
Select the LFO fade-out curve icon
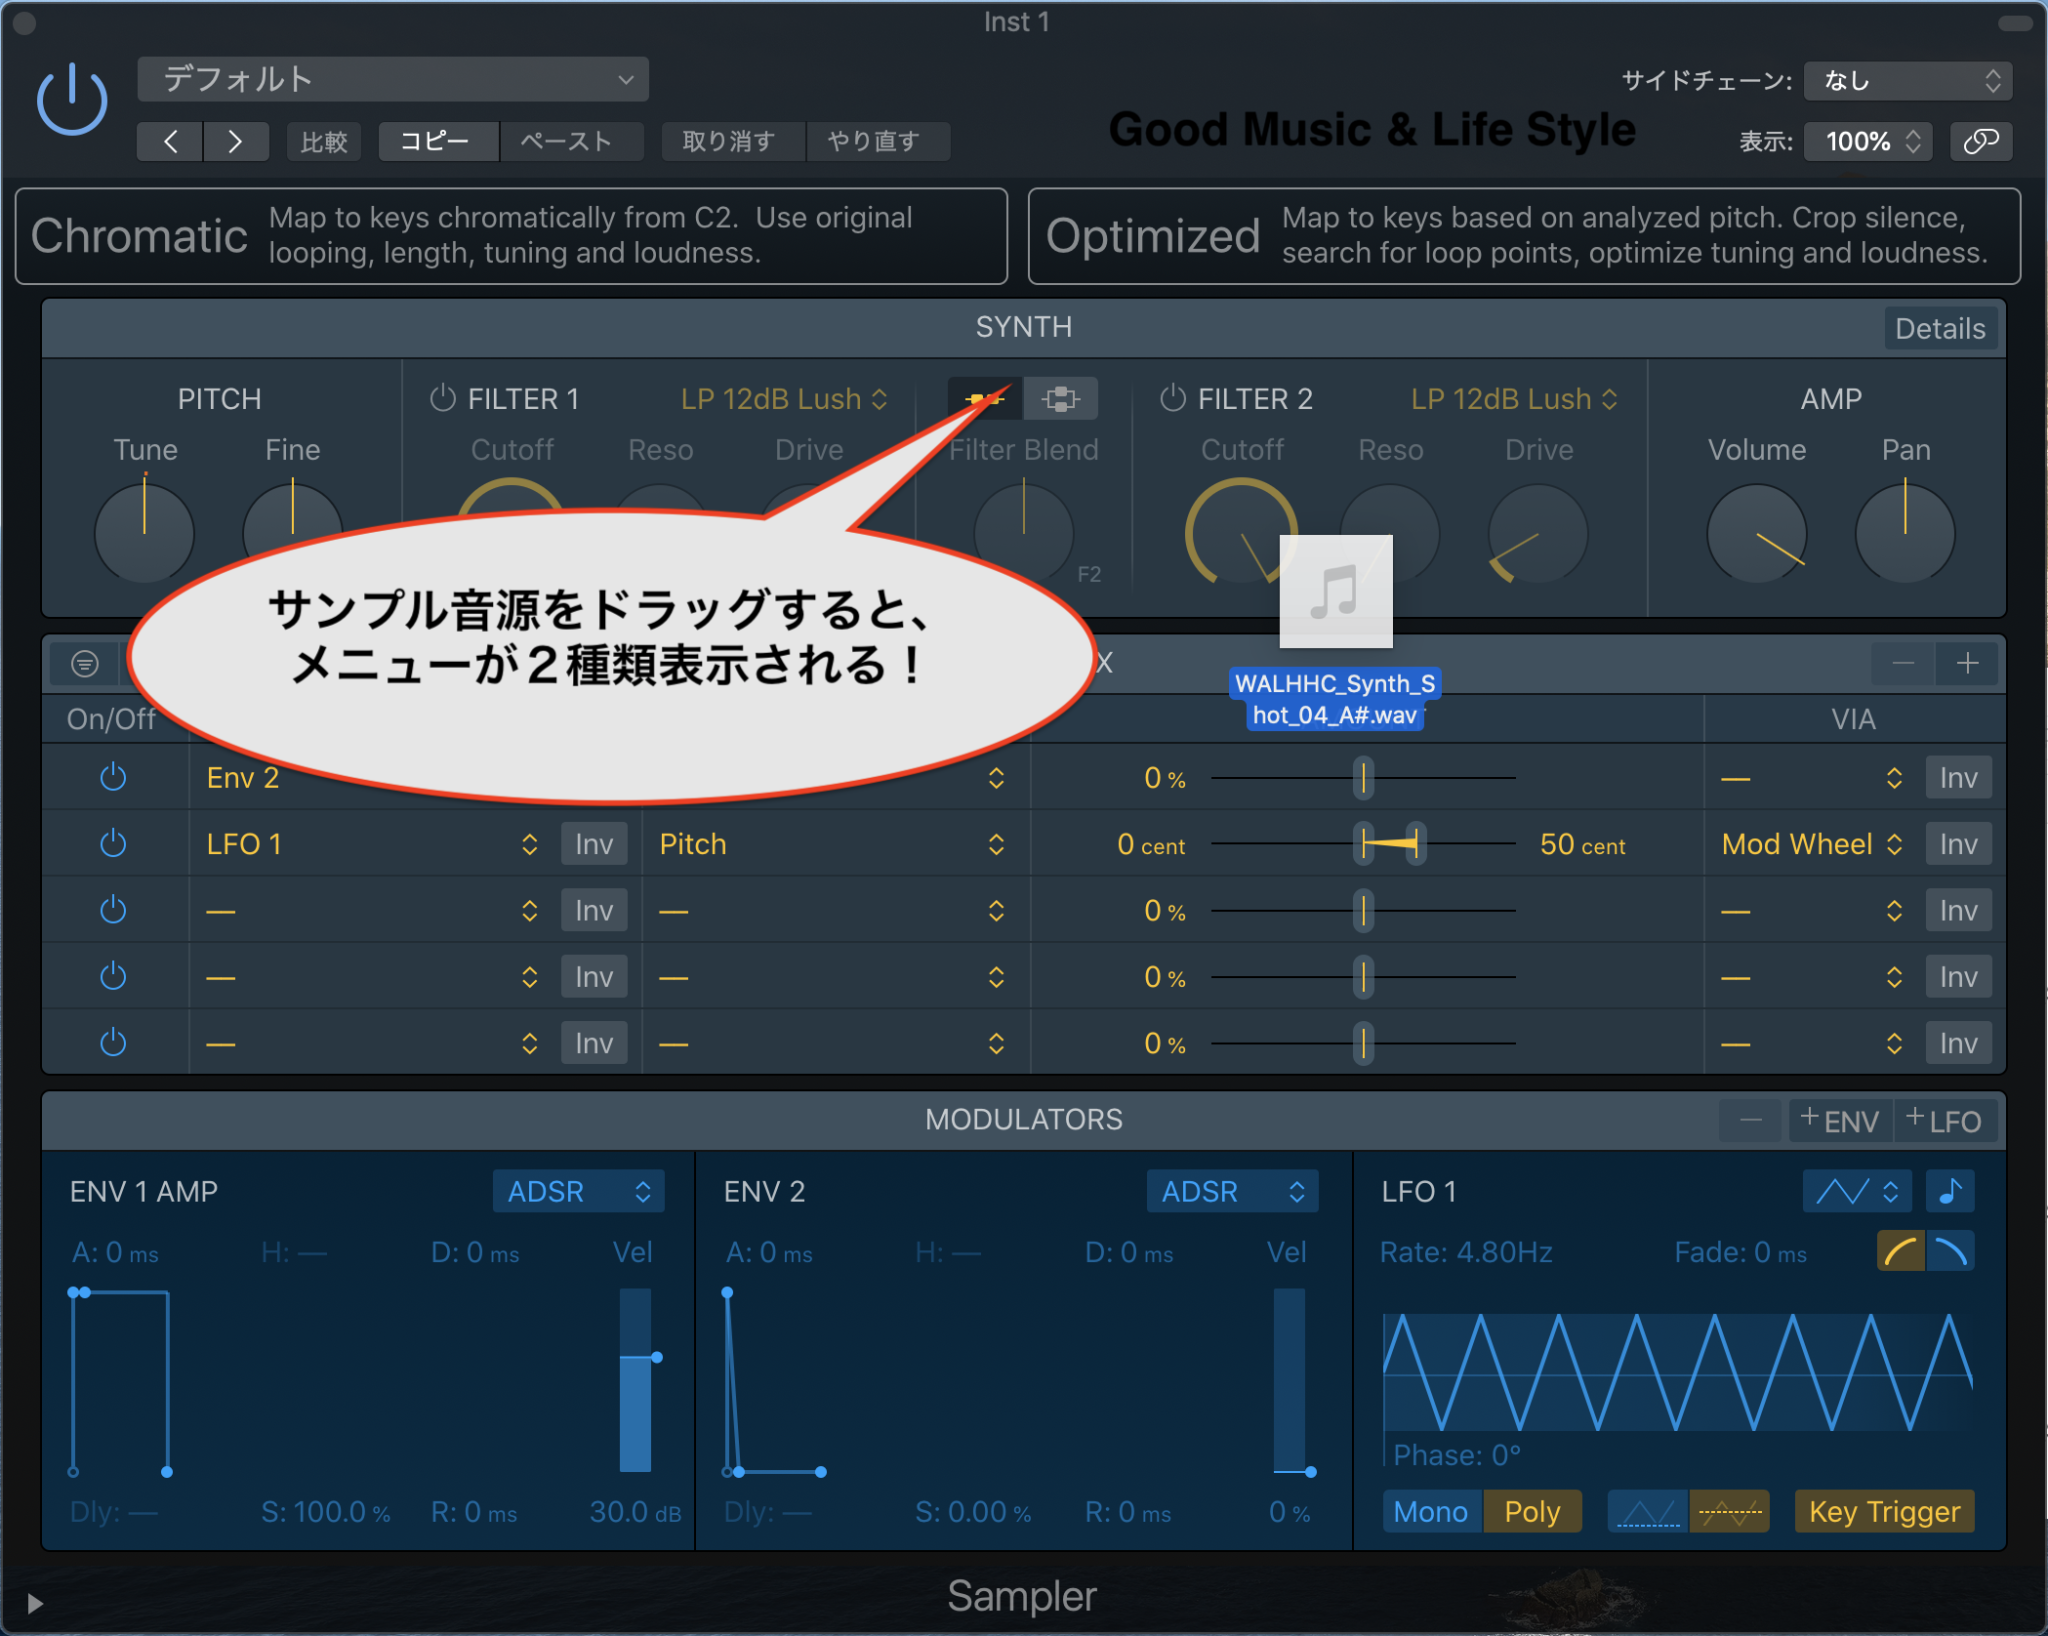pos(1952,1250)
